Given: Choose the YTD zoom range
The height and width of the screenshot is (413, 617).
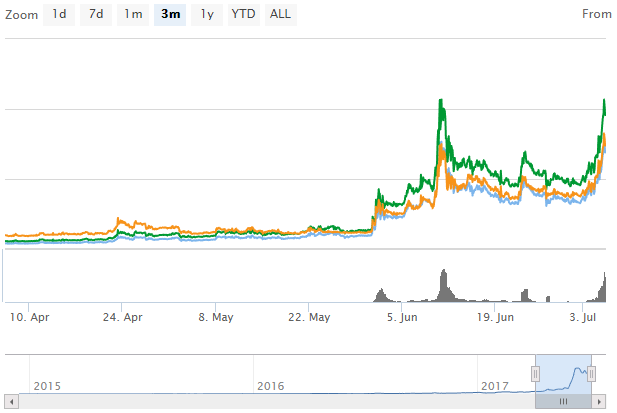Looking at the screenshot, I should click(244, 15).
